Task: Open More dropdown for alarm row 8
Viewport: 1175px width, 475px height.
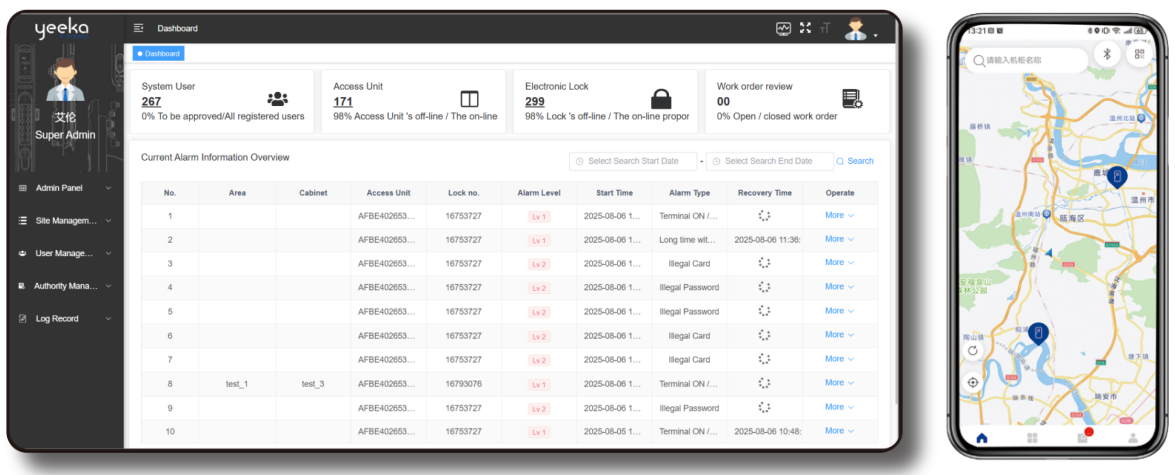Action: [839, 382]
